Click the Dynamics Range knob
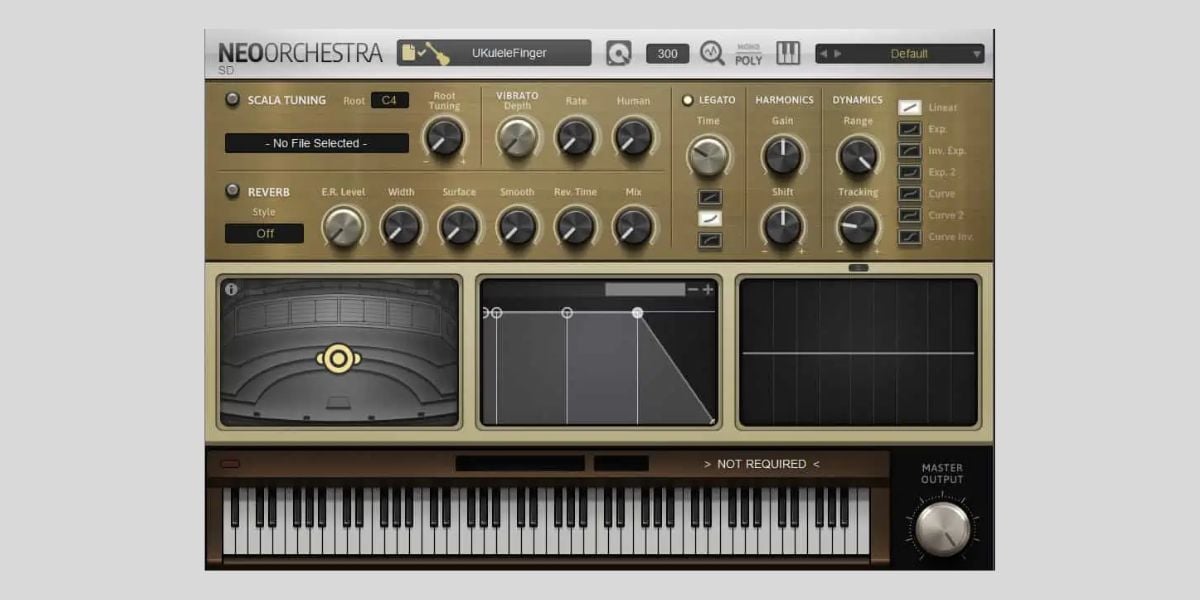 coord(858,155)
